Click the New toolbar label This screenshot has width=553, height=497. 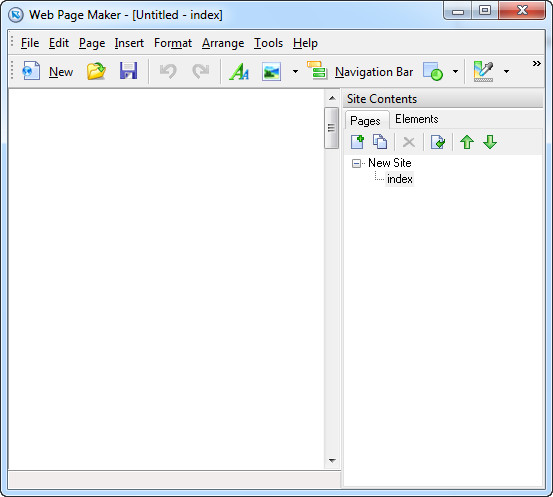tap(61, 72)
